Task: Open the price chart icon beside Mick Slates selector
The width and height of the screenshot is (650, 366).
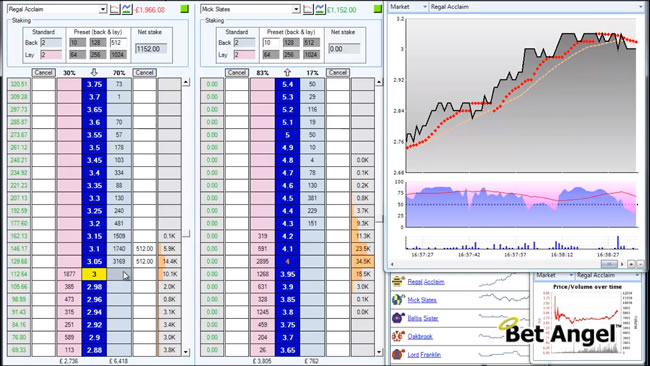Action: [308, 9]
